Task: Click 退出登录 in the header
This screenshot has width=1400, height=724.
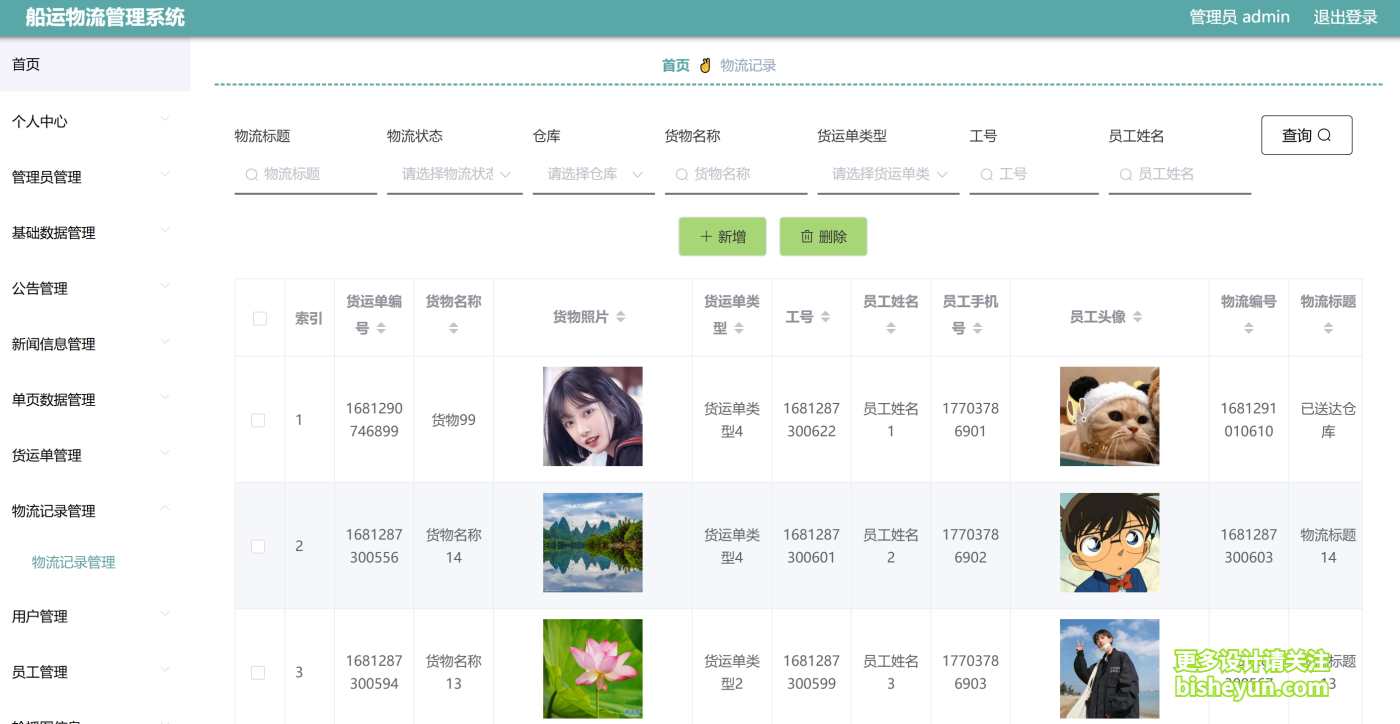Action: point(1345,17)
